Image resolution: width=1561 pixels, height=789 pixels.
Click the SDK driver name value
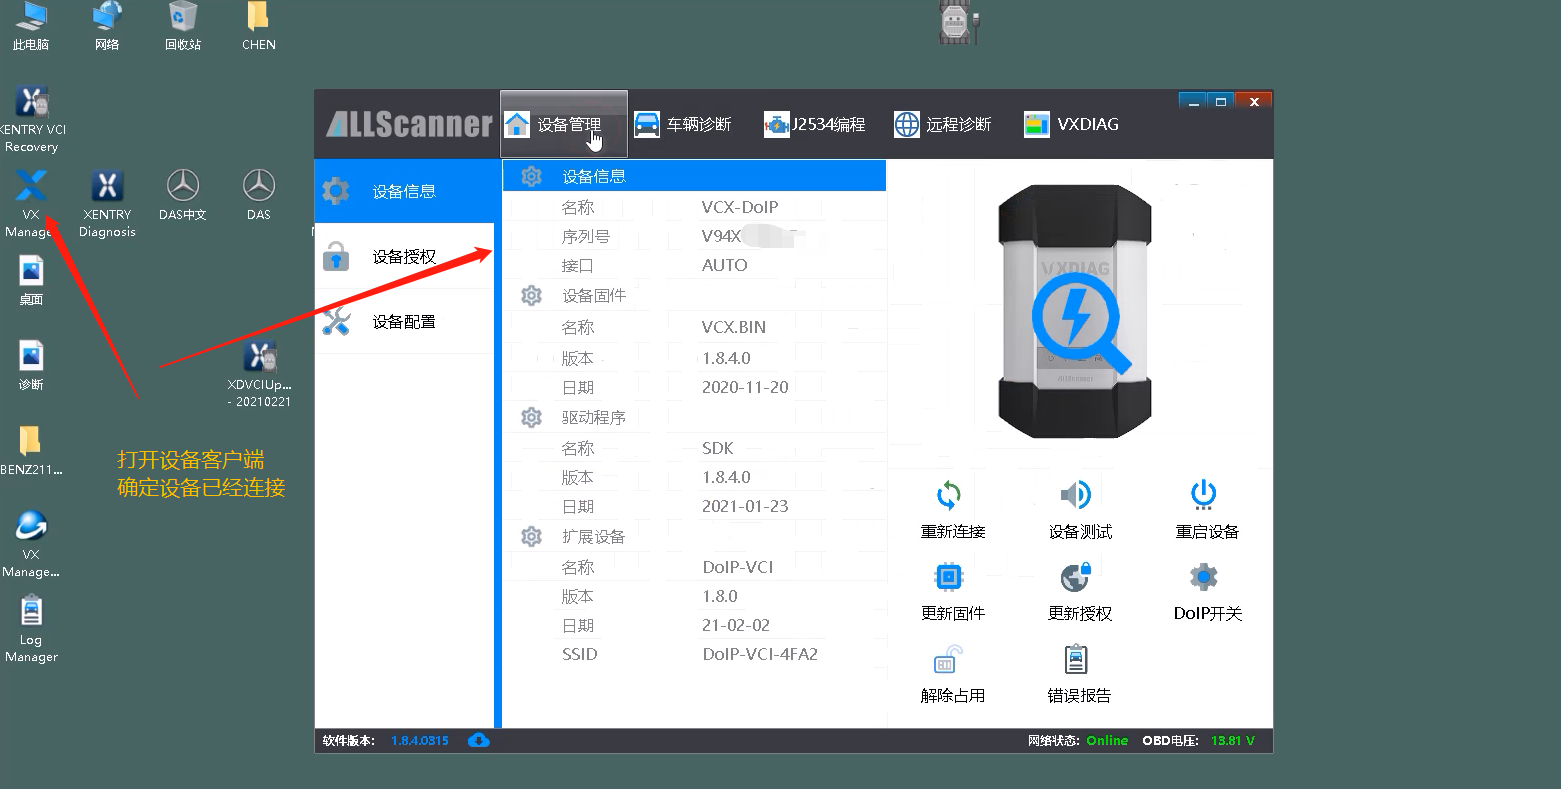[718, 448]
